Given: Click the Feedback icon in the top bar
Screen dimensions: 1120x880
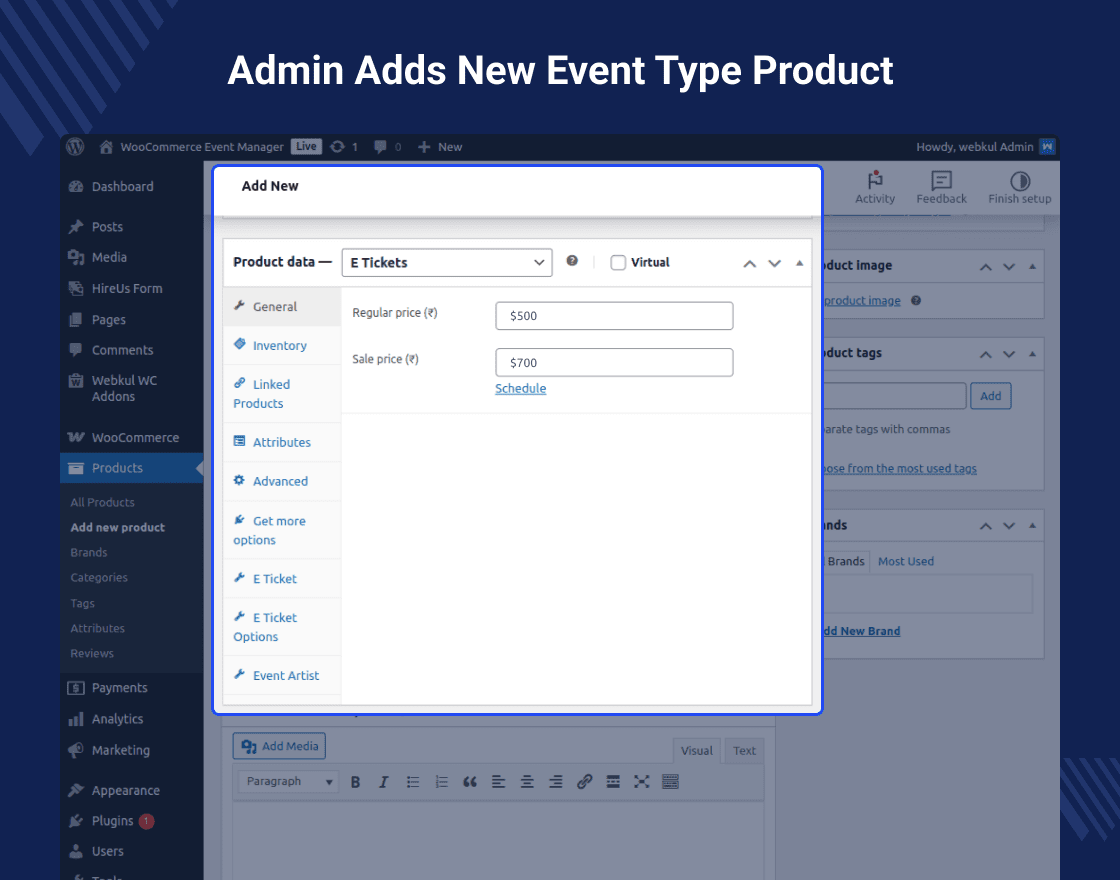Looking at the screenshot, I should coord(941,186).
